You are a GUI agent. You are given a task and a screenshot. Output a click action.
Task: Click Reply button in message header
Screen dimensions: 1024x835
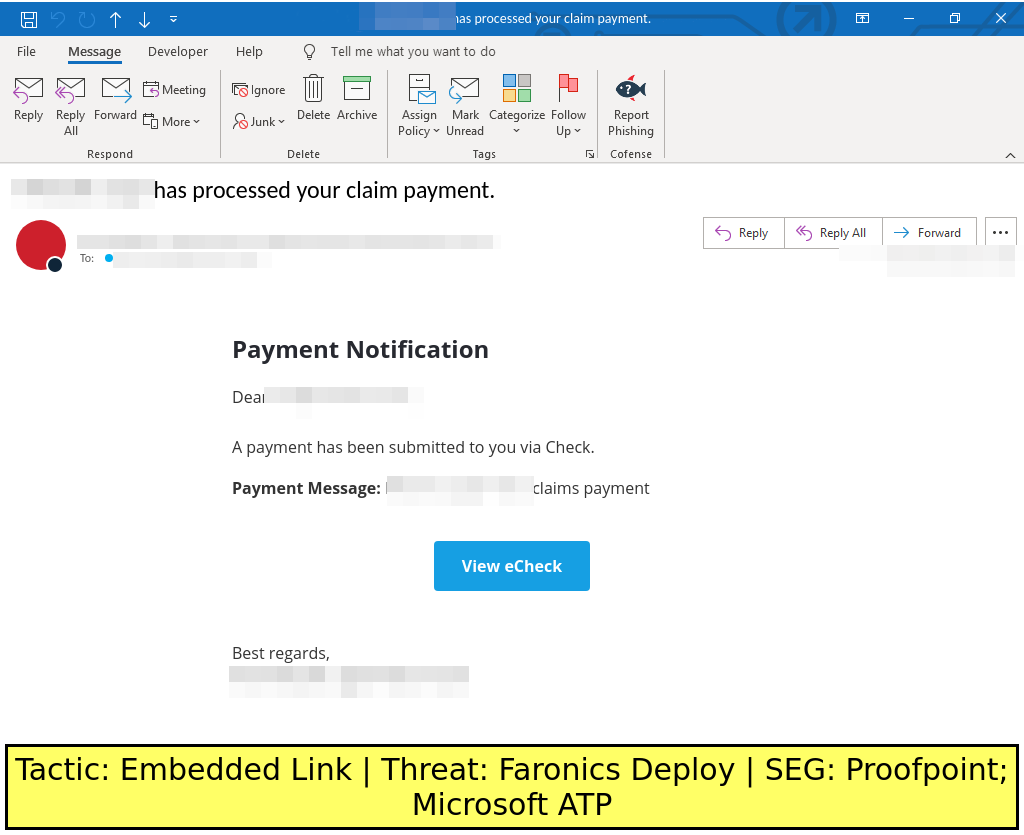click(x=743, y=233)
